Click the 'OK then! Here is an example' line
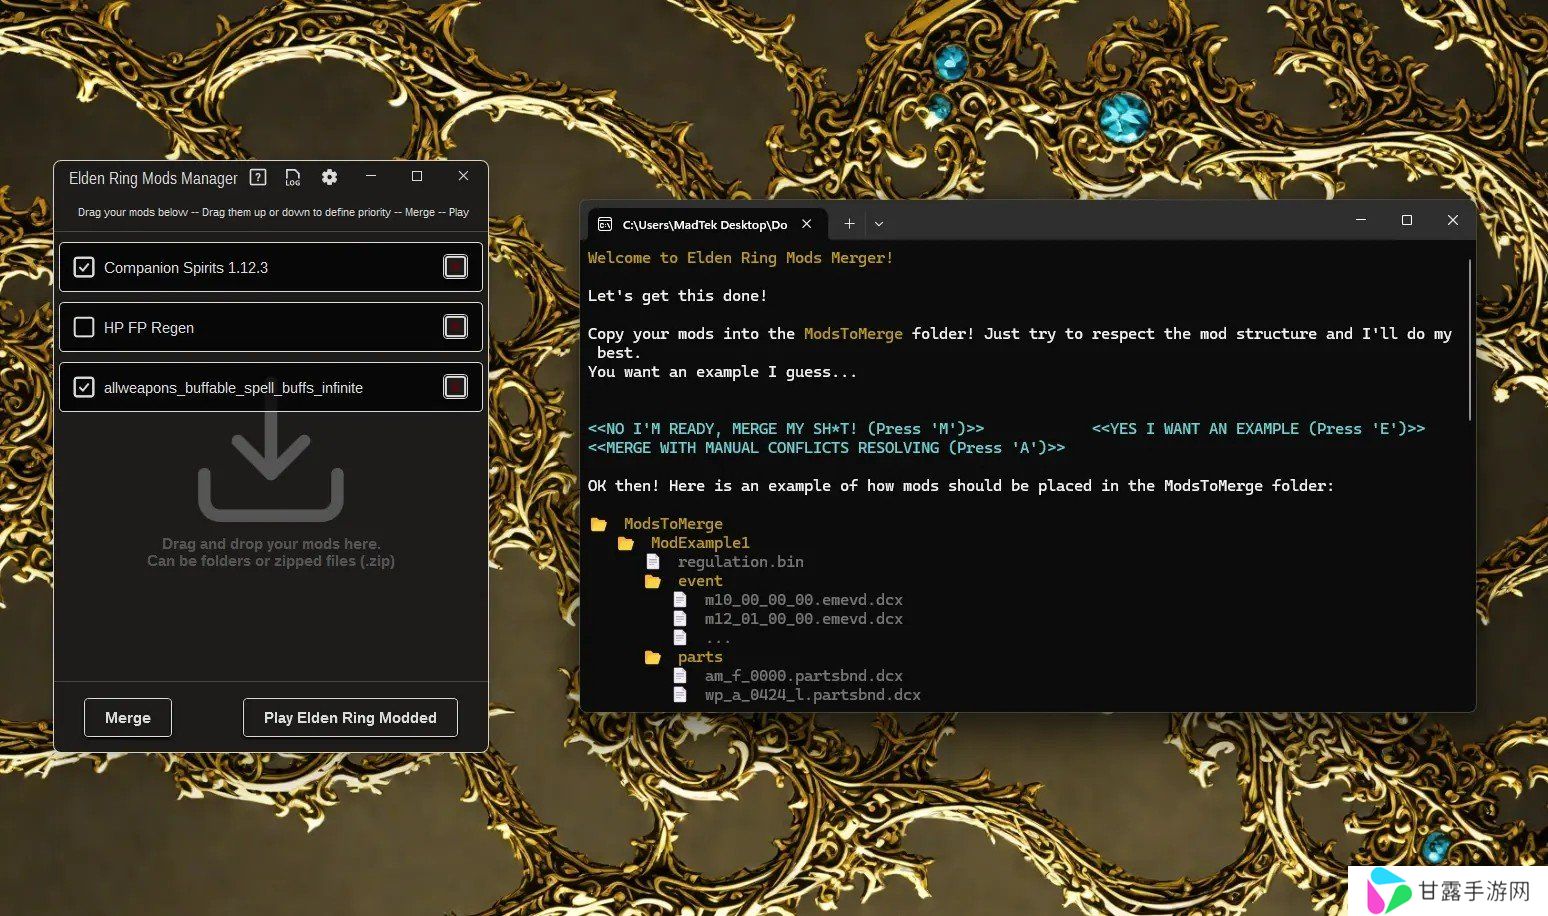Image resolution: width=1548 pixels, height=916 pixels. pyautogui.click(x=960, y=486)
